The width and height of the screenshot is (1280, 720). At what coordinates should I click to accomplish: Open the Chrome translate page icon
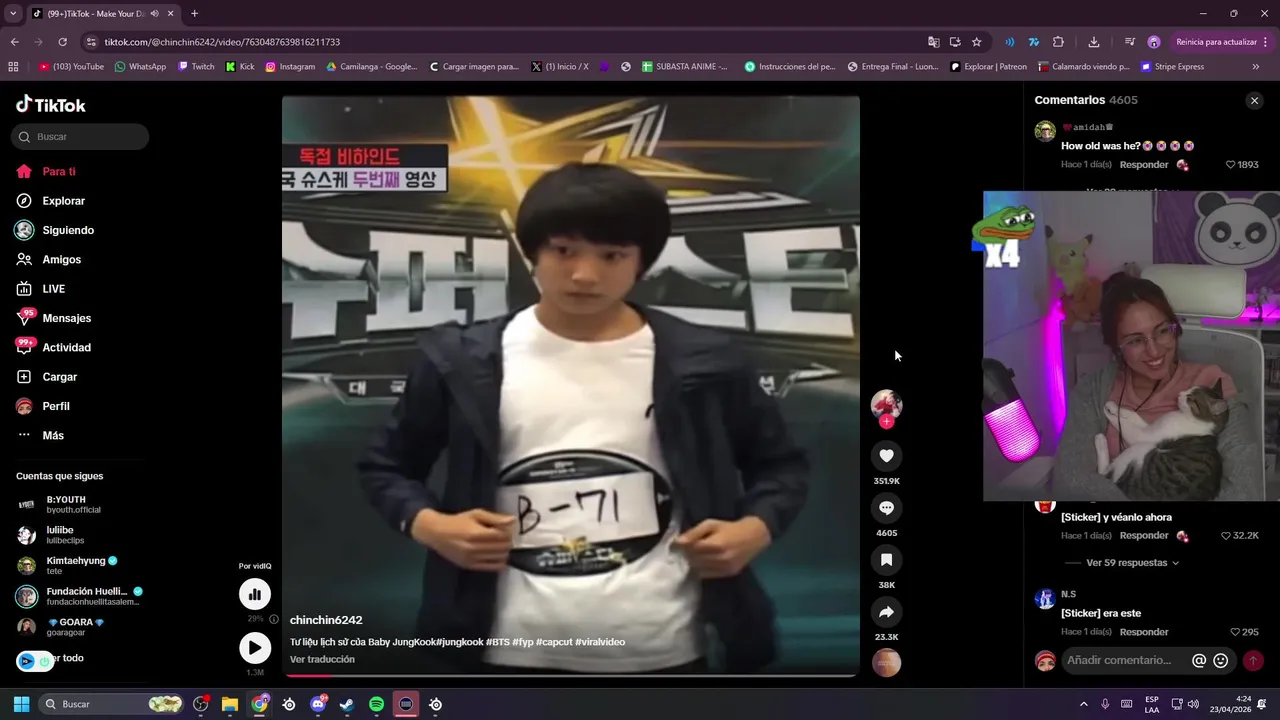coord(933,42)
